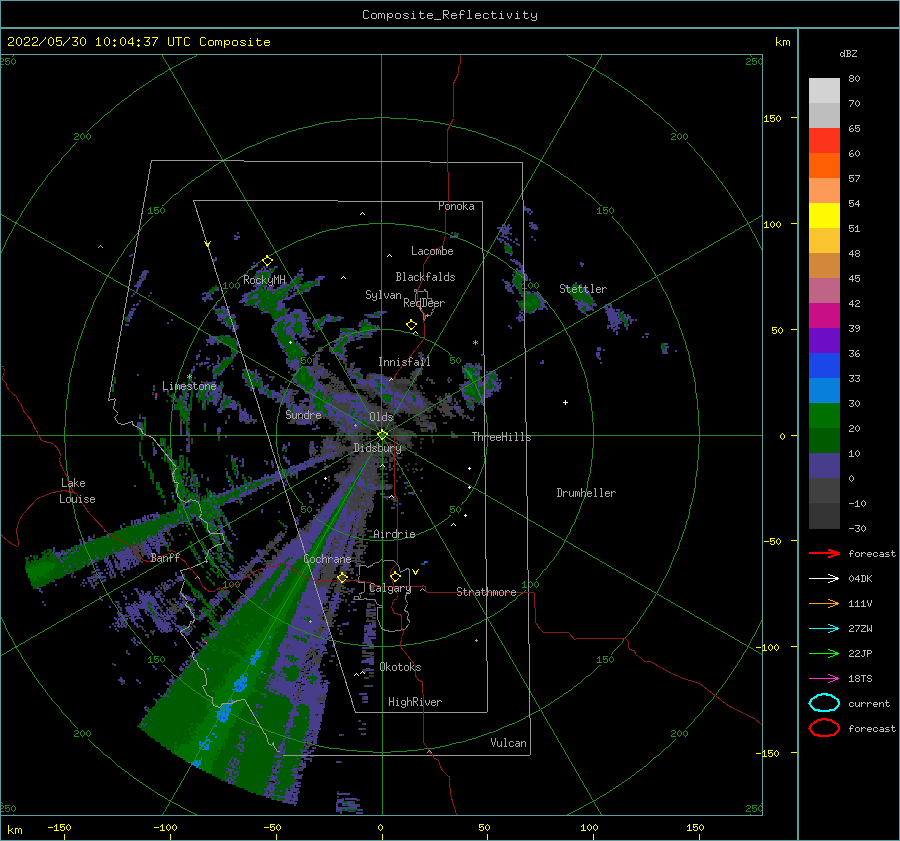
Task: Click the magenta 18TS arrow icon
Action: click(824, 679)
